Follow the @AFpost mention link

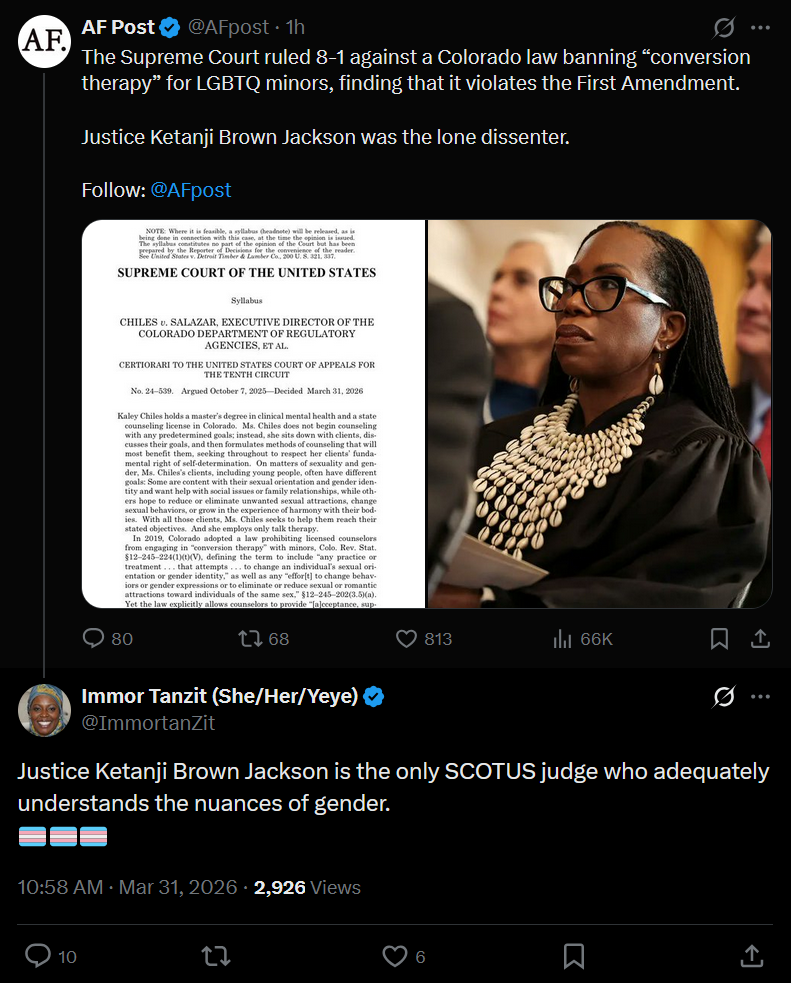[x=191, y=190]
